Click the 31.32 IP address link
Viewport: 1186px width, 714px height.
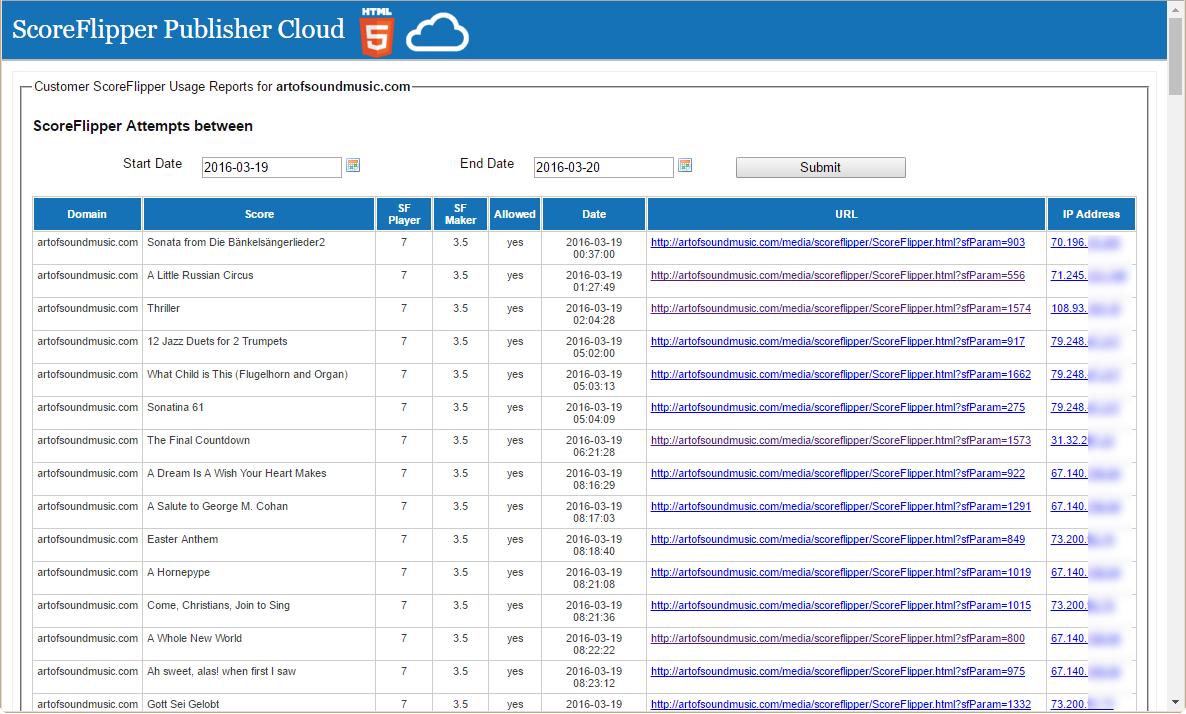click(x=1082, y=441)
